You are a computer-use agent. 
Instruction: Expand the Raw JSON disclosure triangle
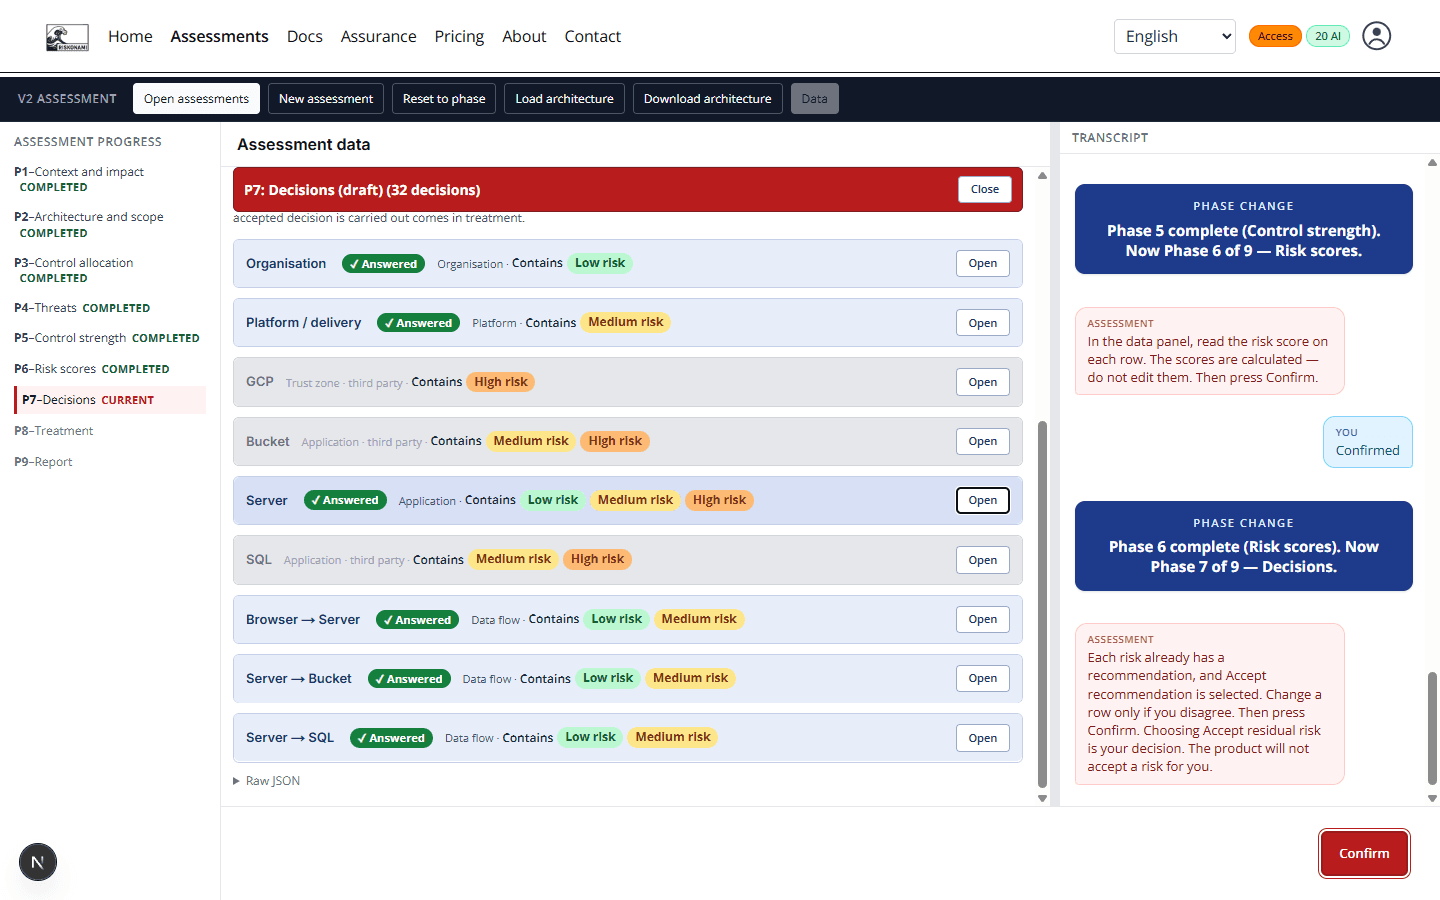237,781
